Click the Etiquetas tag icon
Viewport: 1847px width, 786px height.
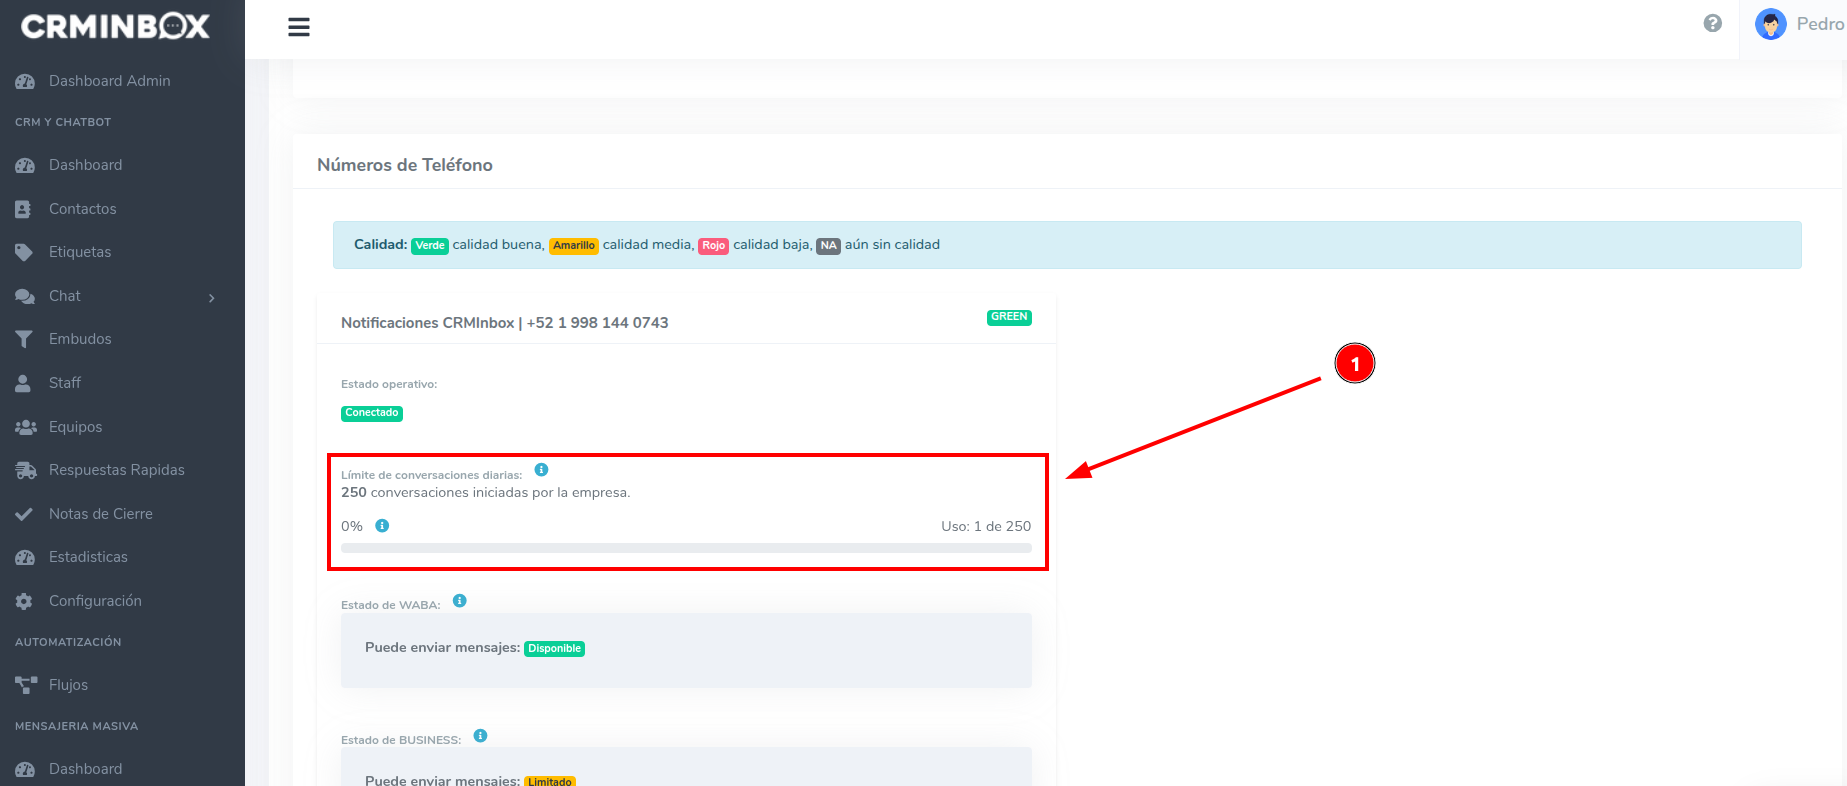[x=24, y=252]
